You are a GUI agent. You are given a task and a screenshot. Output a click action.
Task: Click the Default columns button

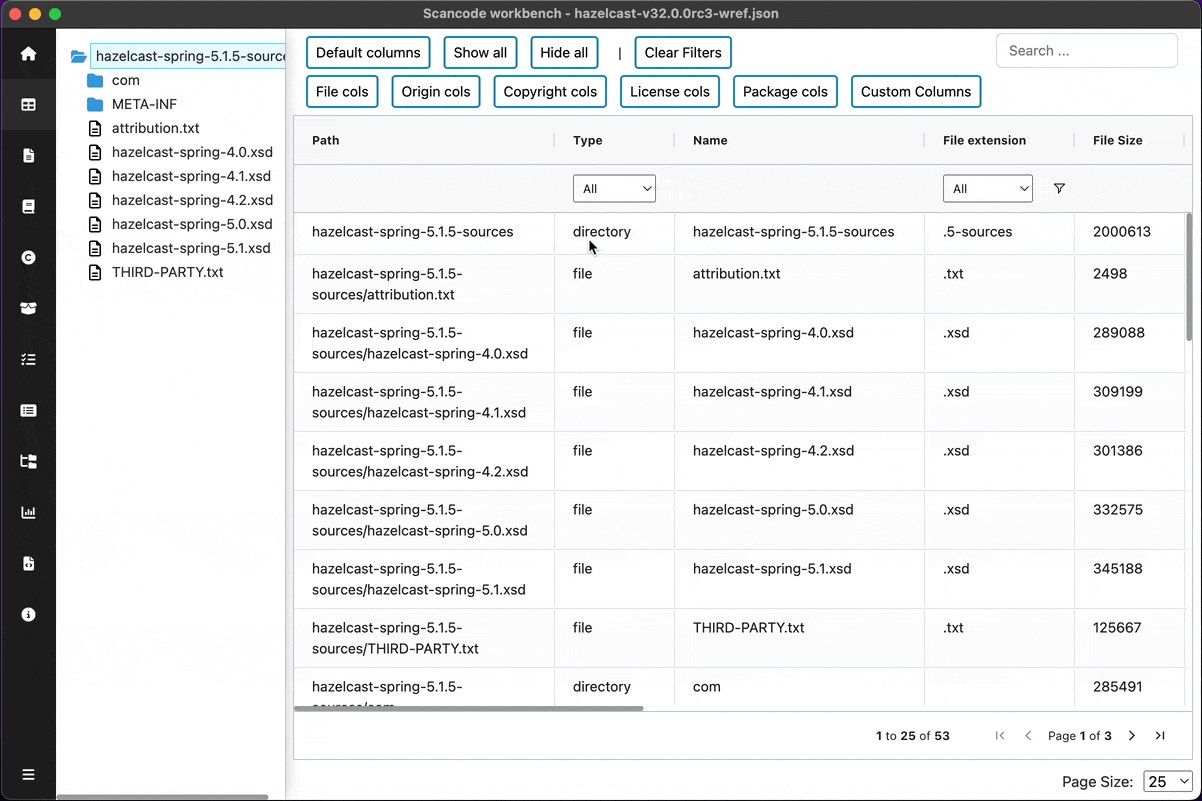368,53
